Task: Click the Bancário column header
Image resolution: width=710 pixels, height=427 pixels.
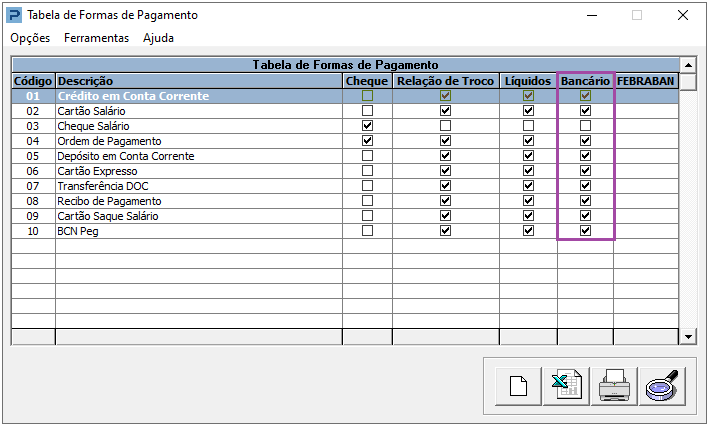Action: (x=585, y=81)
